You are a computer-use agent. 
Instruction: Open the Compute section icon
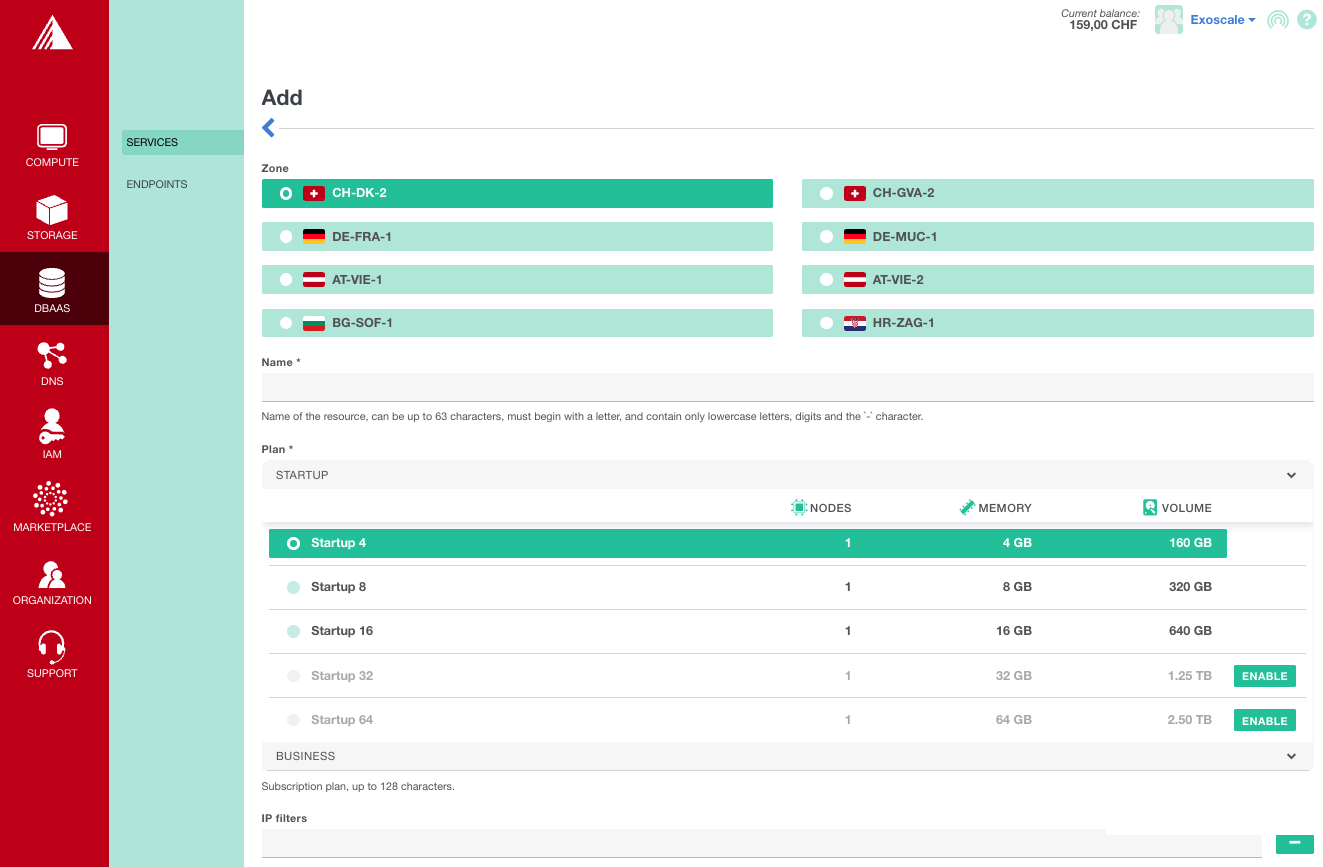tap(52, 137)
